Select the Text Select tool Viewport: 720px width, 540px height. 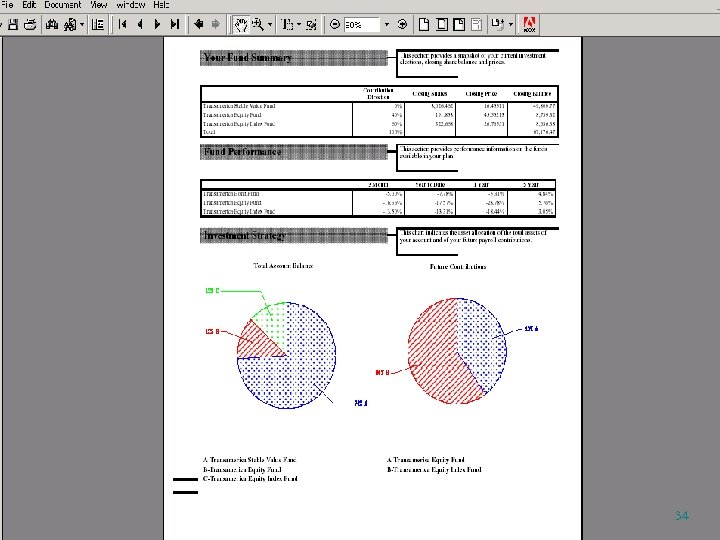(287, 24)
